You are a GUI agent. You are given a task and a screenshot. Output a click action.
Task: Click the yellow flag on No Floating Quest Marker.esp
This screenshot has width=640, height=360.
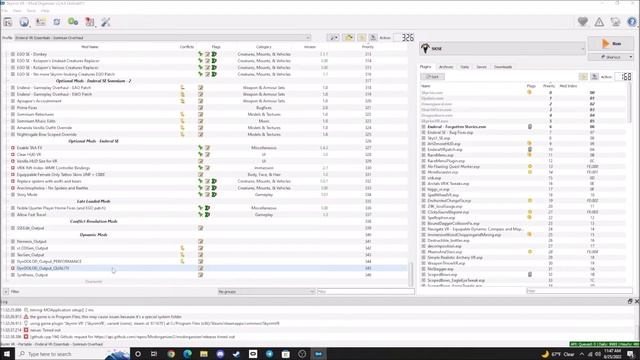530,167
